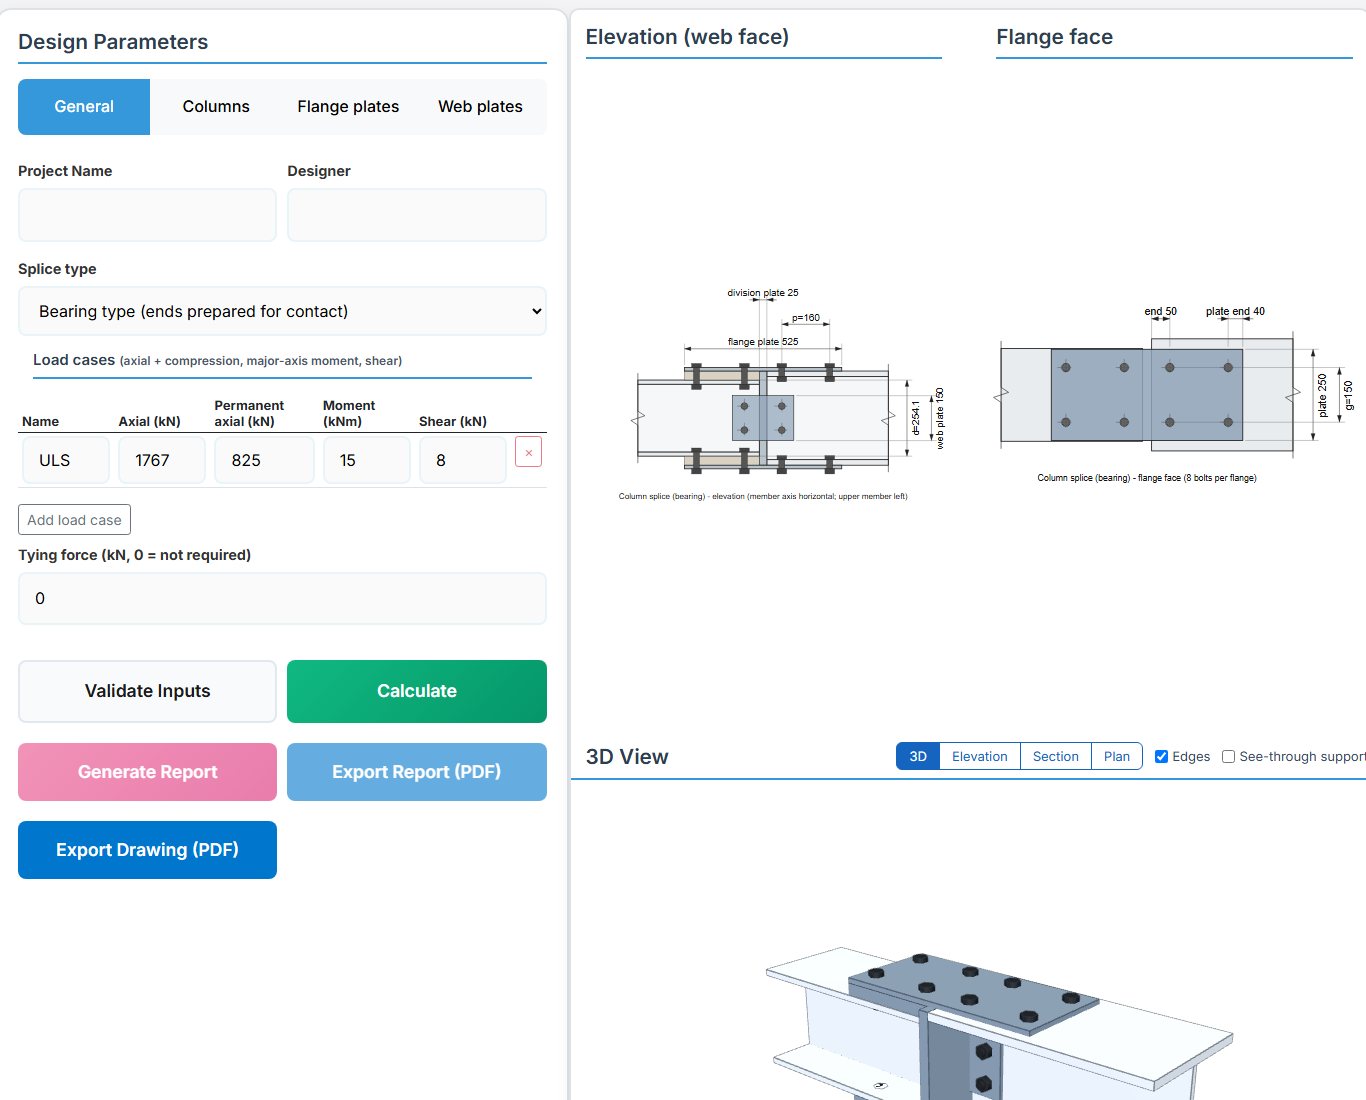Screen dimensions: 1366x1100
Task: Run the Calculate button
Action: [x=417, y=691]
